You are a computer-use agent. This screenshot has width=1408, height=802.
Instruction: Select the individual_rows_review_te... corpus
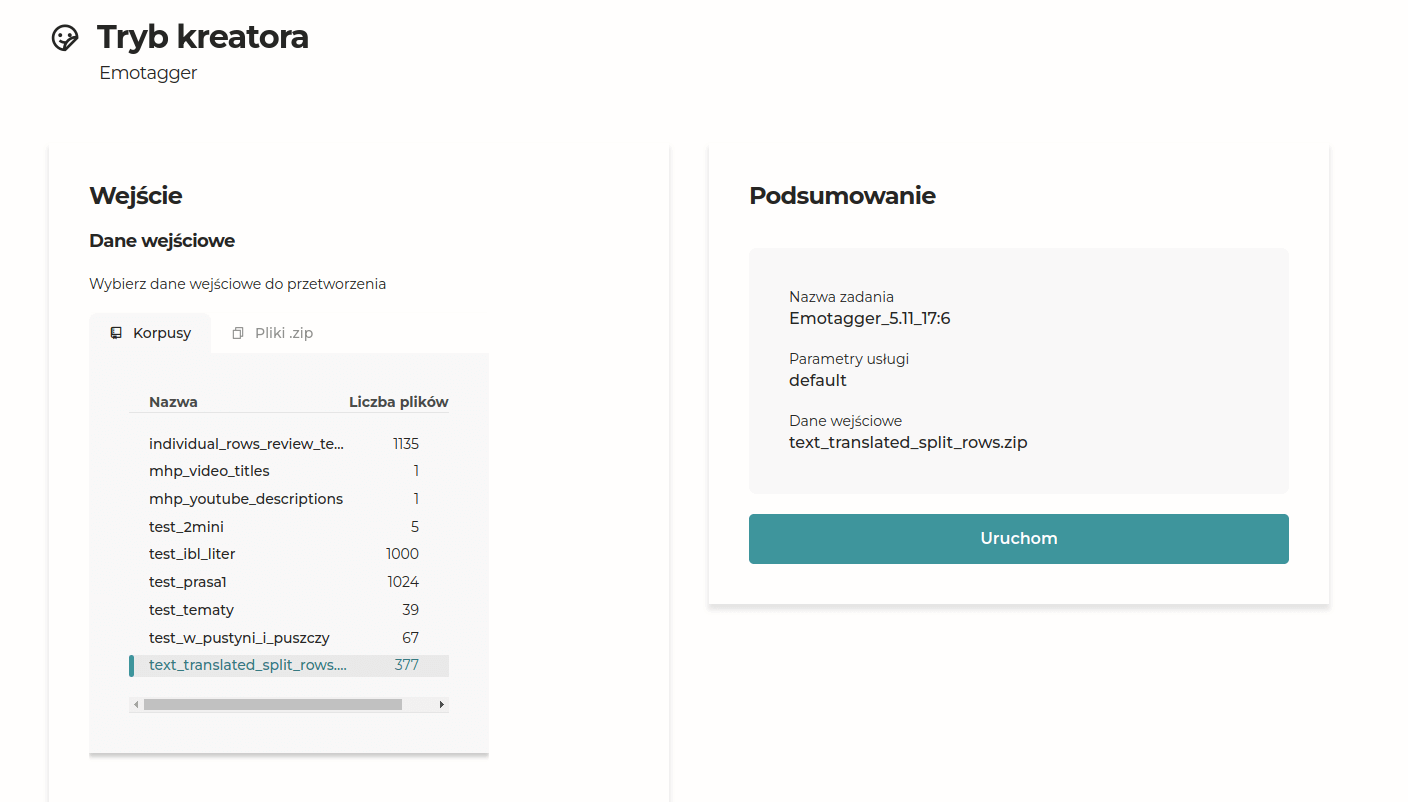pyautogui.click(x=289, y=443)
